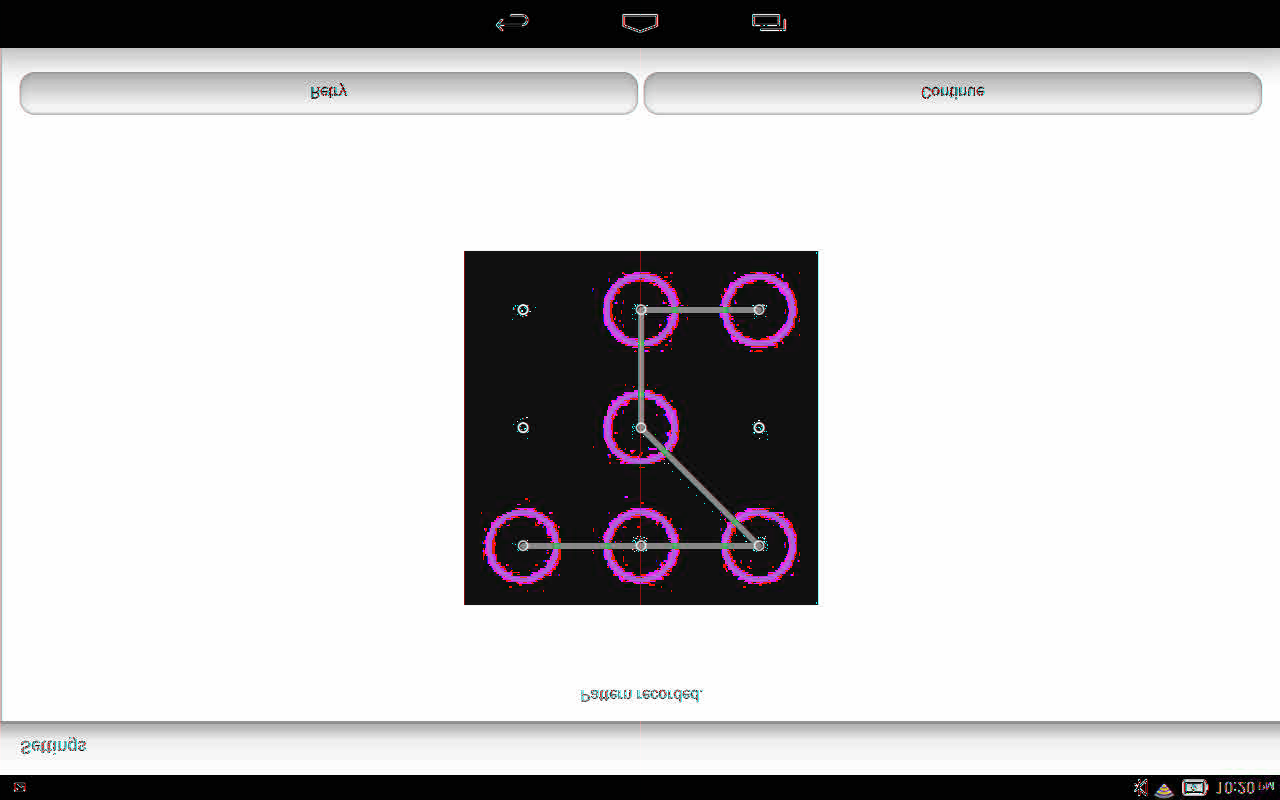Tap the unselected dot in the grid's left column, top row
The image size is (1280, 800).
pyautogui.click(x=523, y=310)
